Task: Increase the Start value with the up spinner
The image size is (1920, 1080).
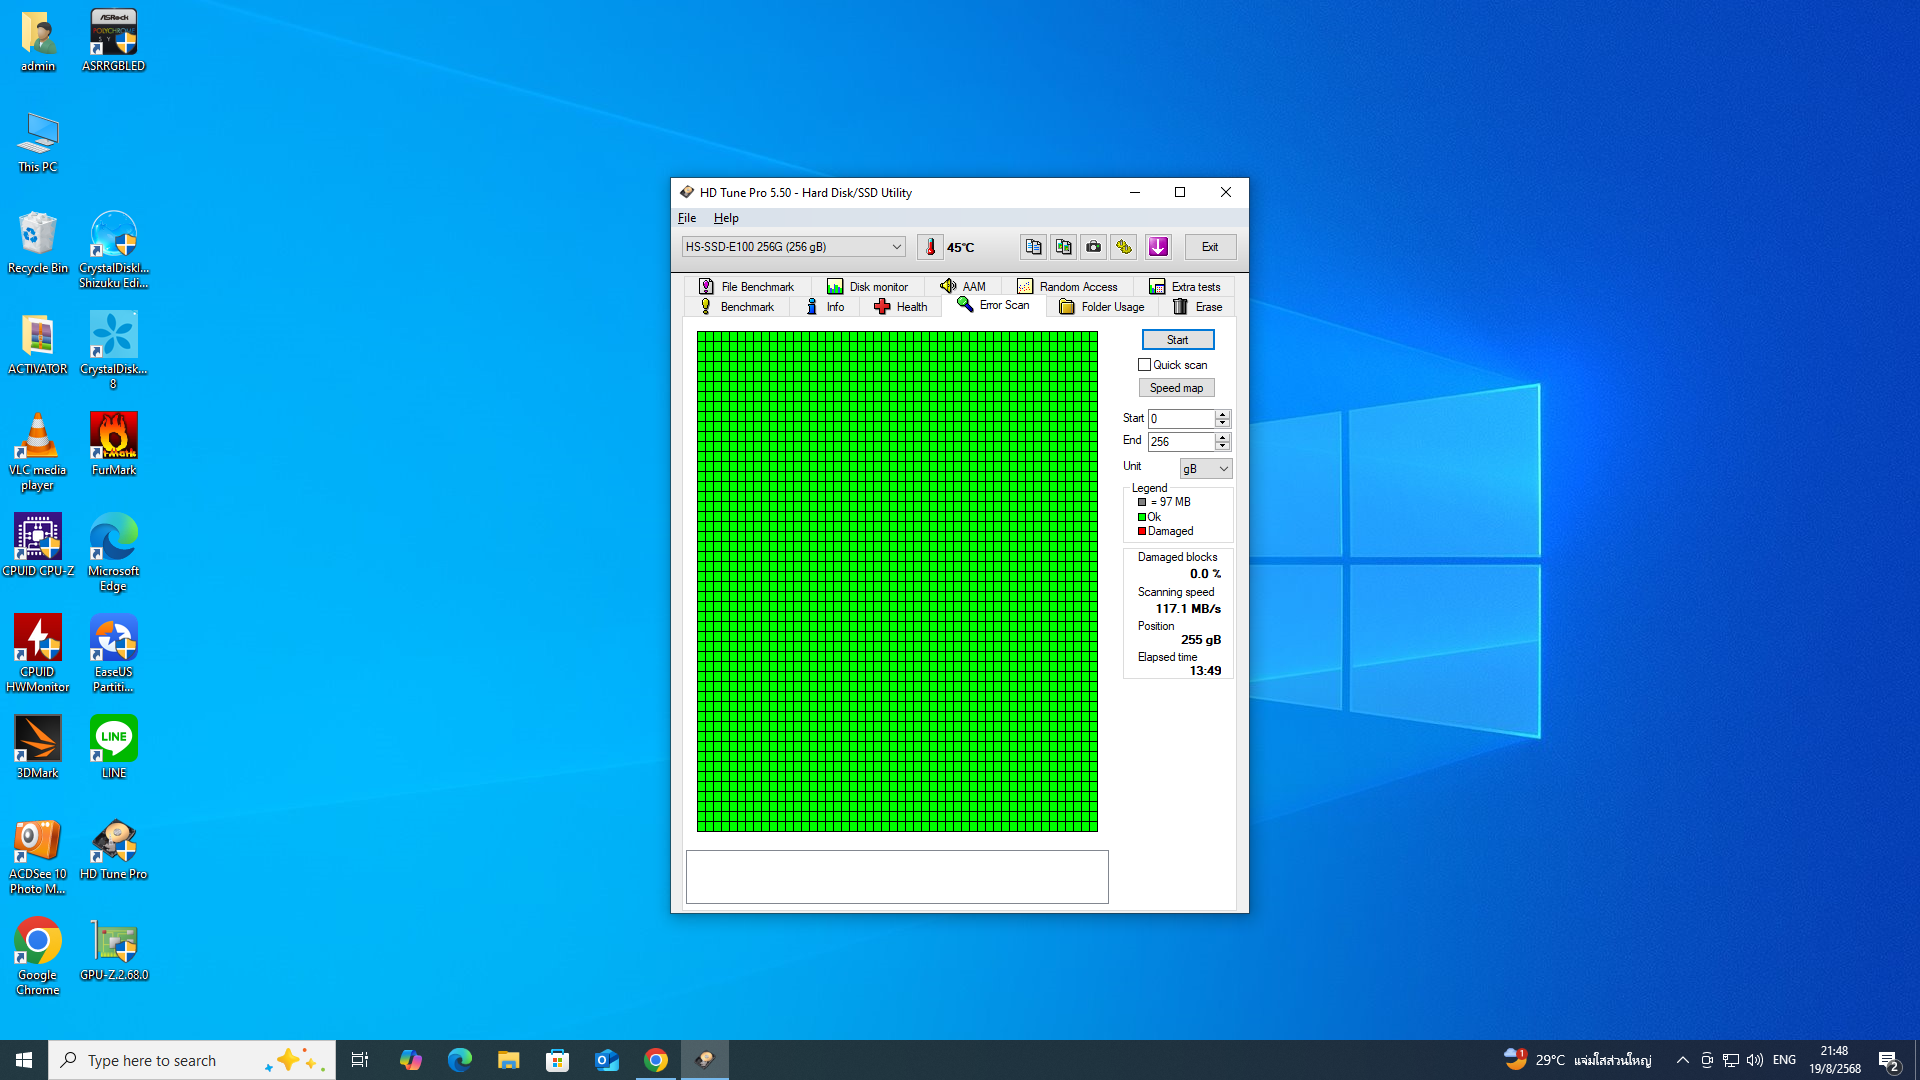Action: point(1222,414)
